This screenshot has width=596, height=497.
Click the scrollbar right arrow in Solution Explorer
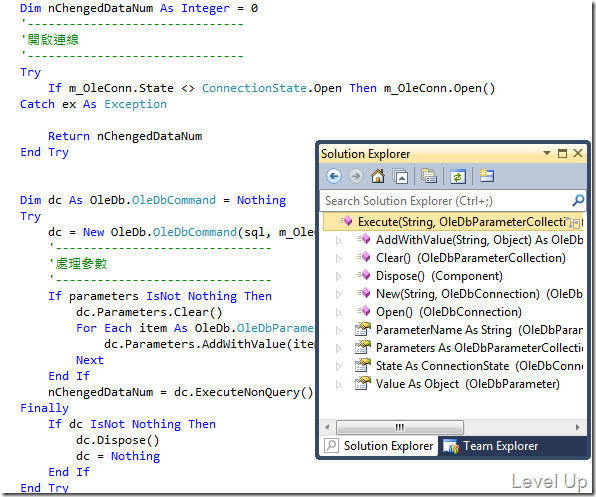point(578,427)
